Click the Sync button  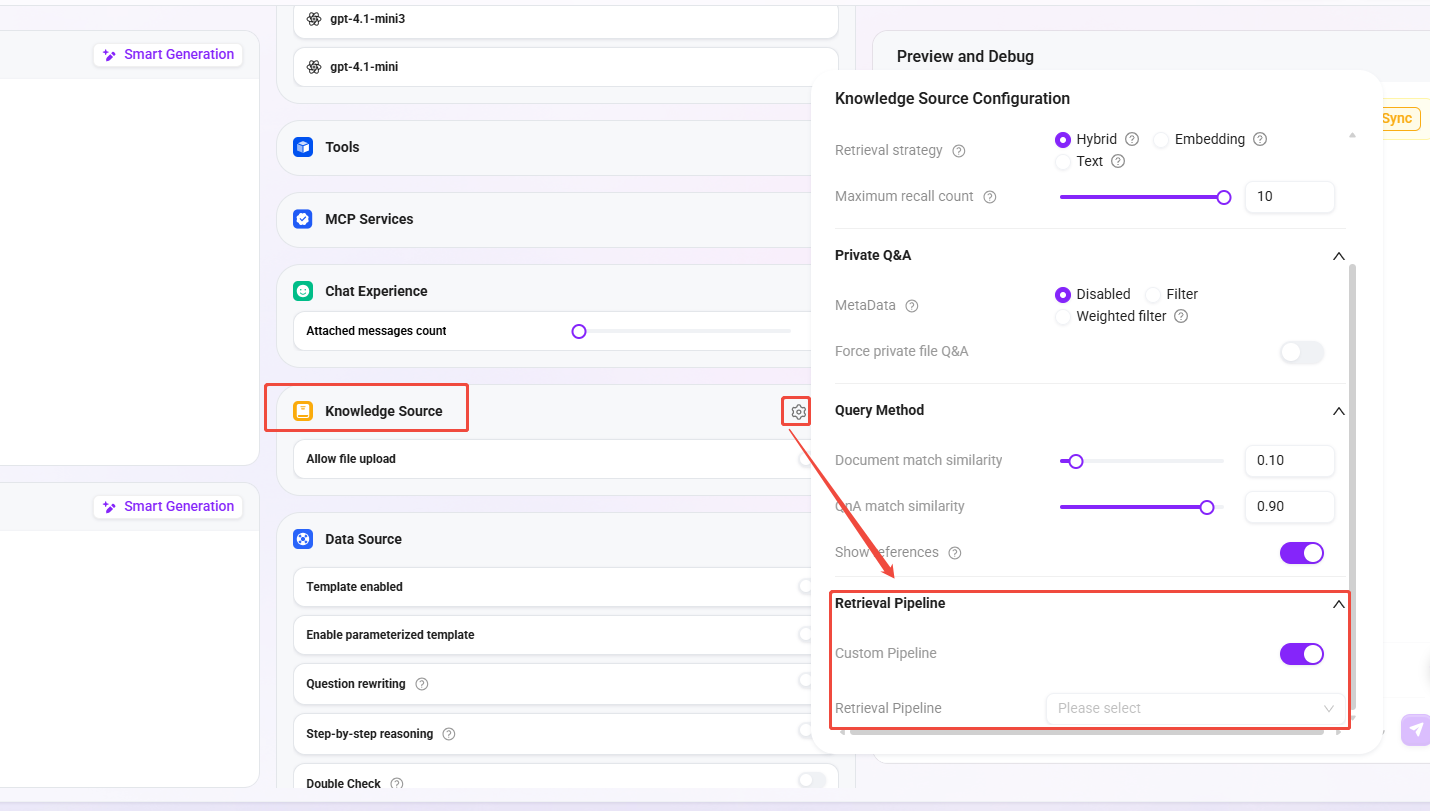[x=1400, y=118]
